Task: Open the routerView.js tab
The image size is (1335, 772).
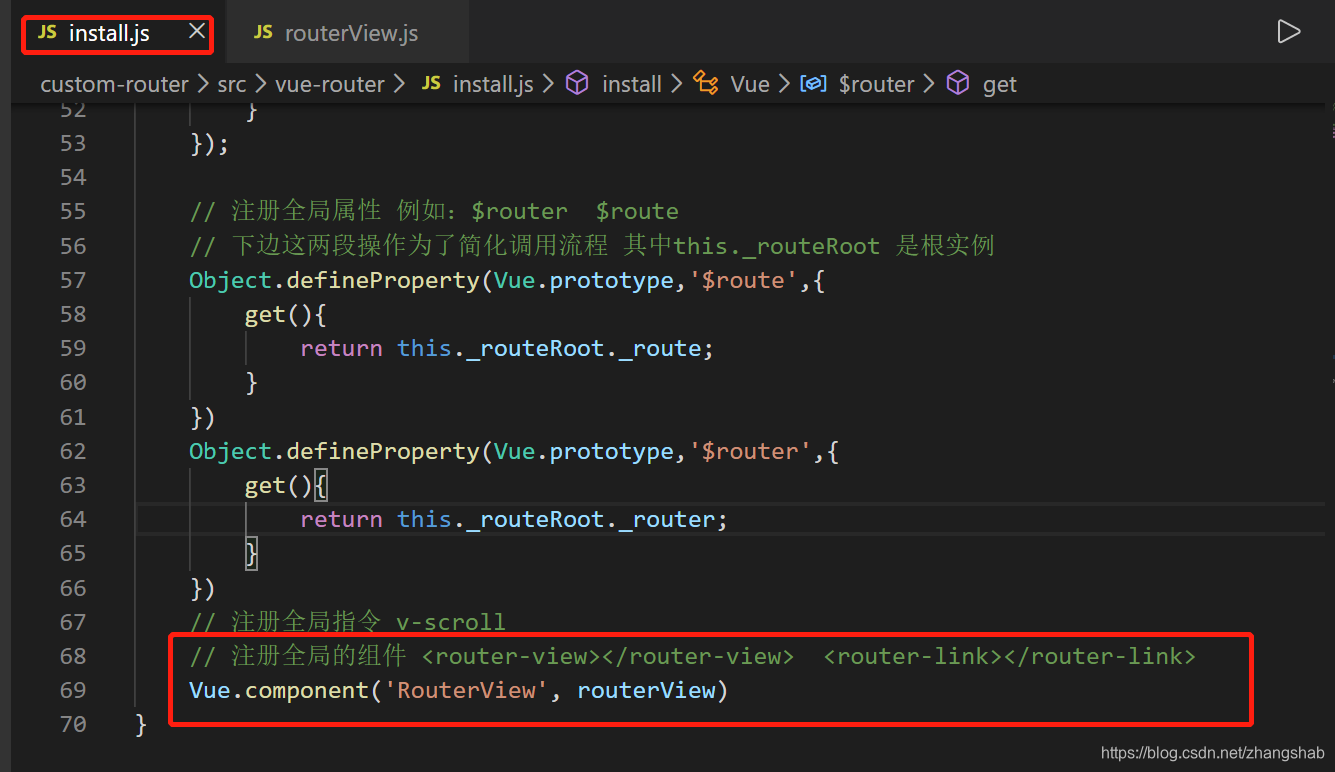Action: point(346,33)
